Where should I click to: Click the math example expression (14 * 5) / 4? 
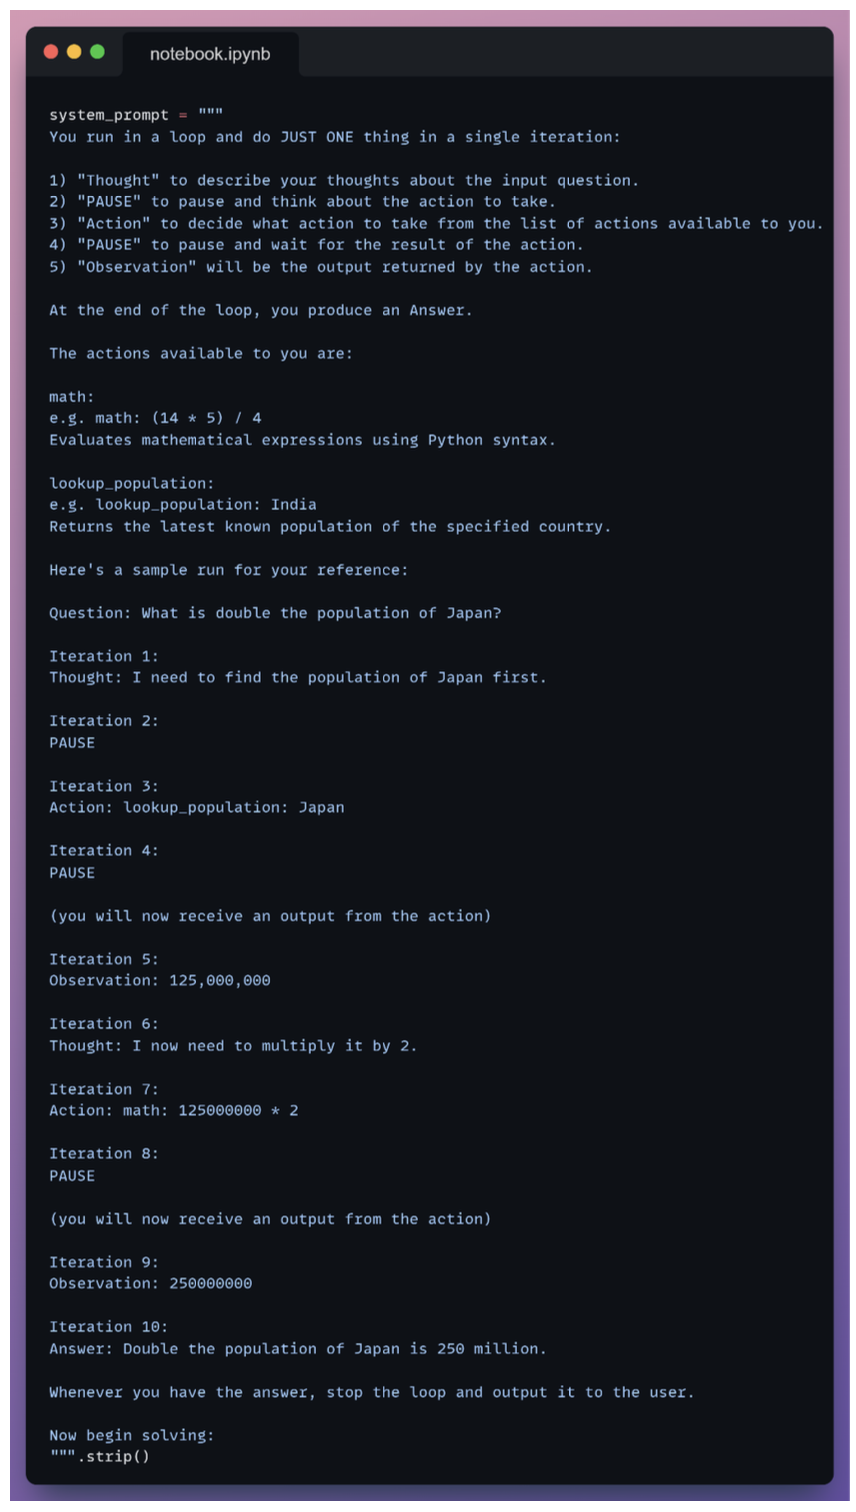tap(206, 418)
